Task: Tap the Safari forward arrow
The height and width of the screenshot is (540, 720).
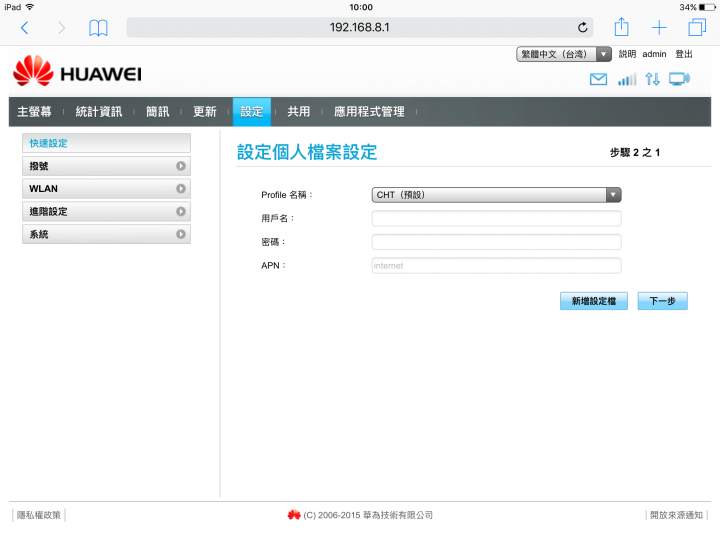Action: (62, 28)
